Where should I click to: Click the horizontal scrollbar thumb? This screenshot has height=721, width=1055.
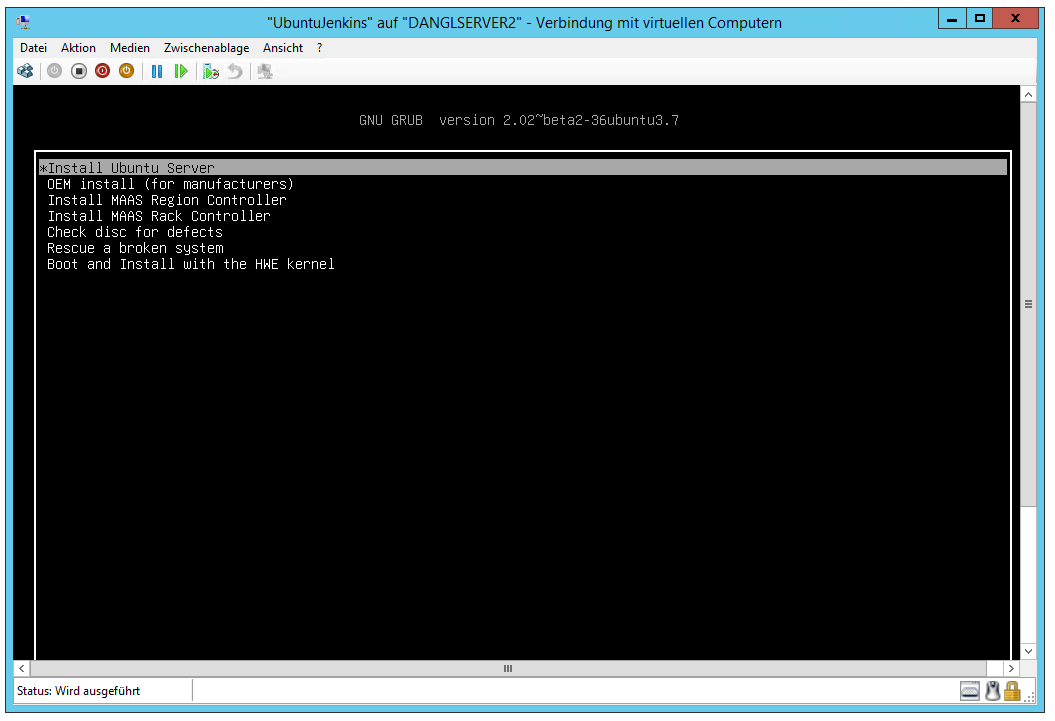[508, 669]
